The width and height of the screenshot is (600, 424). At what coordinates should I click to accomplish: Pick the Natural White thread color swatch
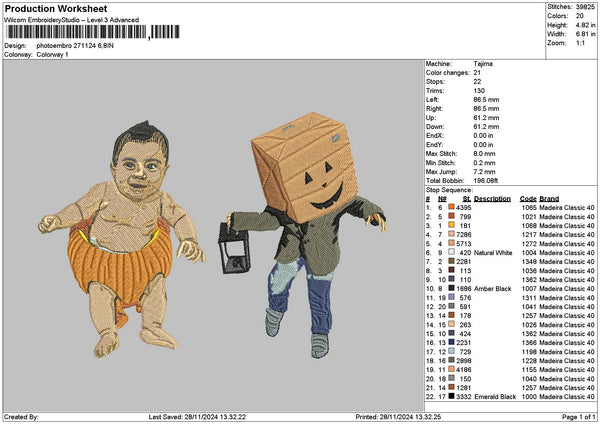[x=452, y=253]
